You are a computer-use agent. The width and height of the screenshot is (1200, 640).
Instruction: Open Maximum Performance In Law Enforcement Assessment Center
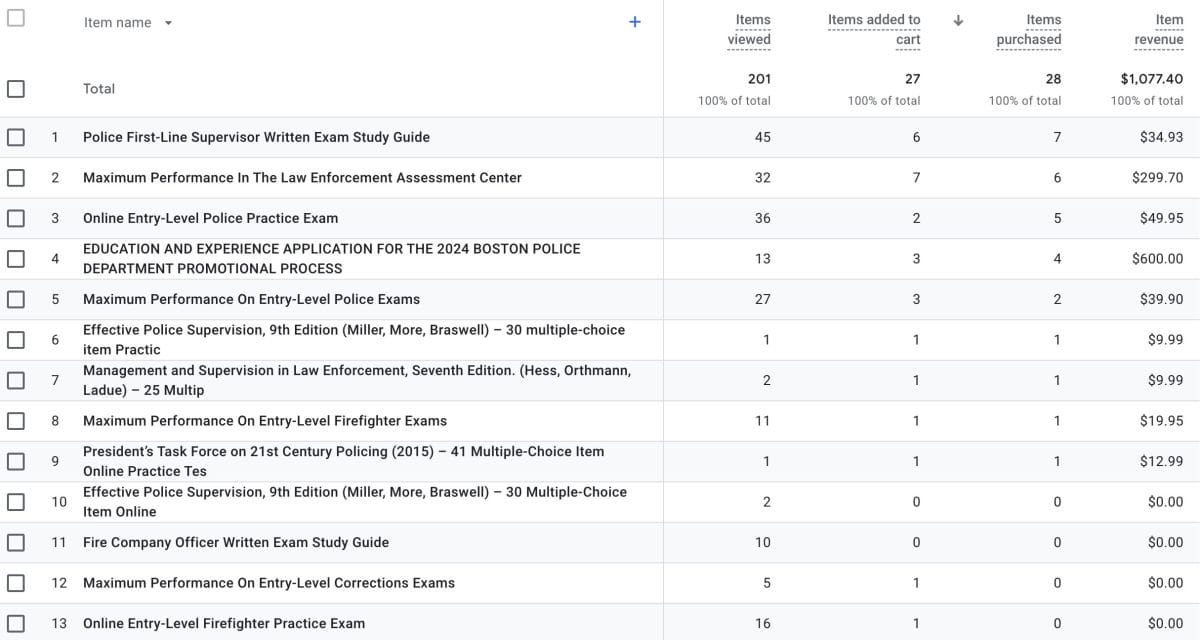pos(302,178)
